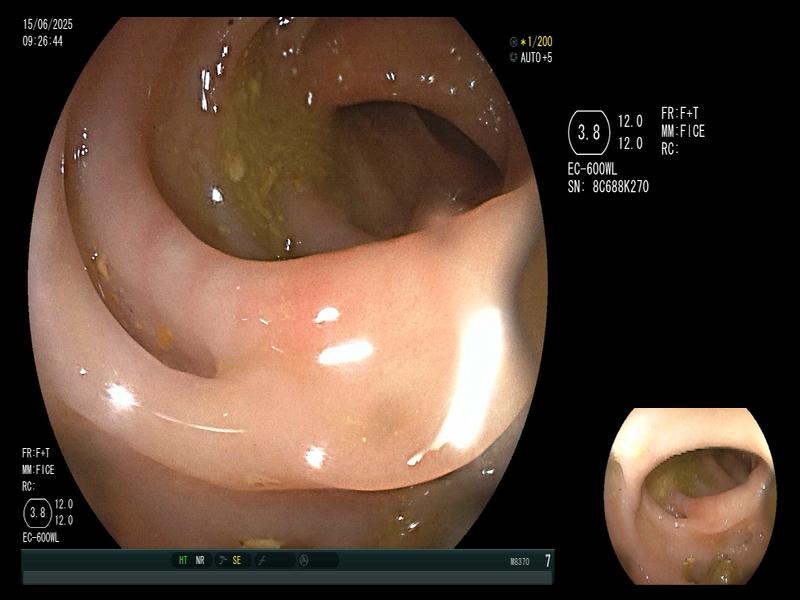The height and width of the screenshot is (600, 800).
Task: Click the HT indicator in status bar
Action: [x=183, y=560]
